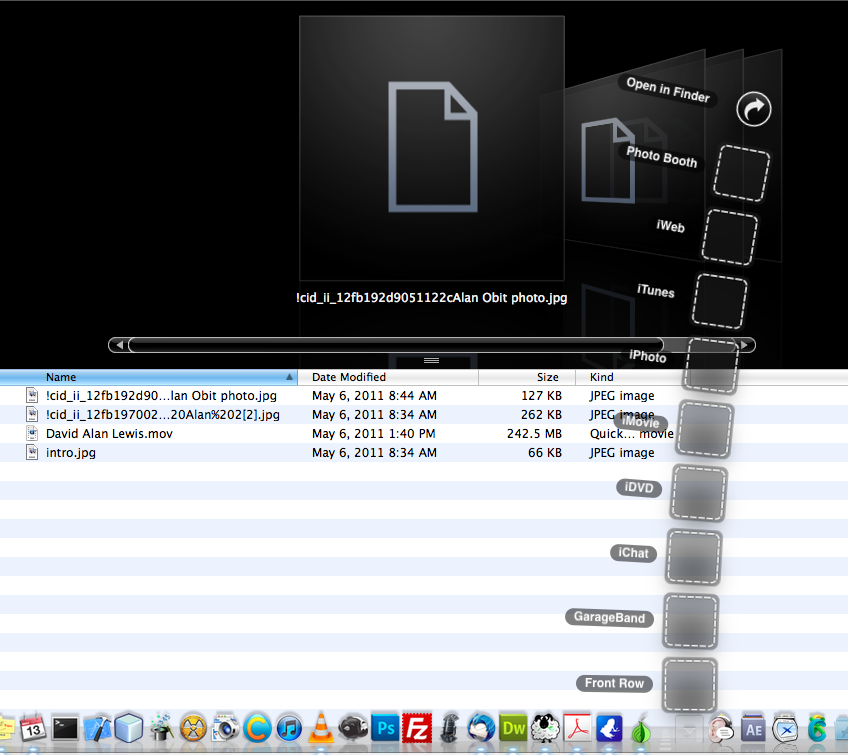This screenshot has width=848, height=755.
Task: Click the May 6, 2011 1:40 PM date
Action: click(374, 434)
